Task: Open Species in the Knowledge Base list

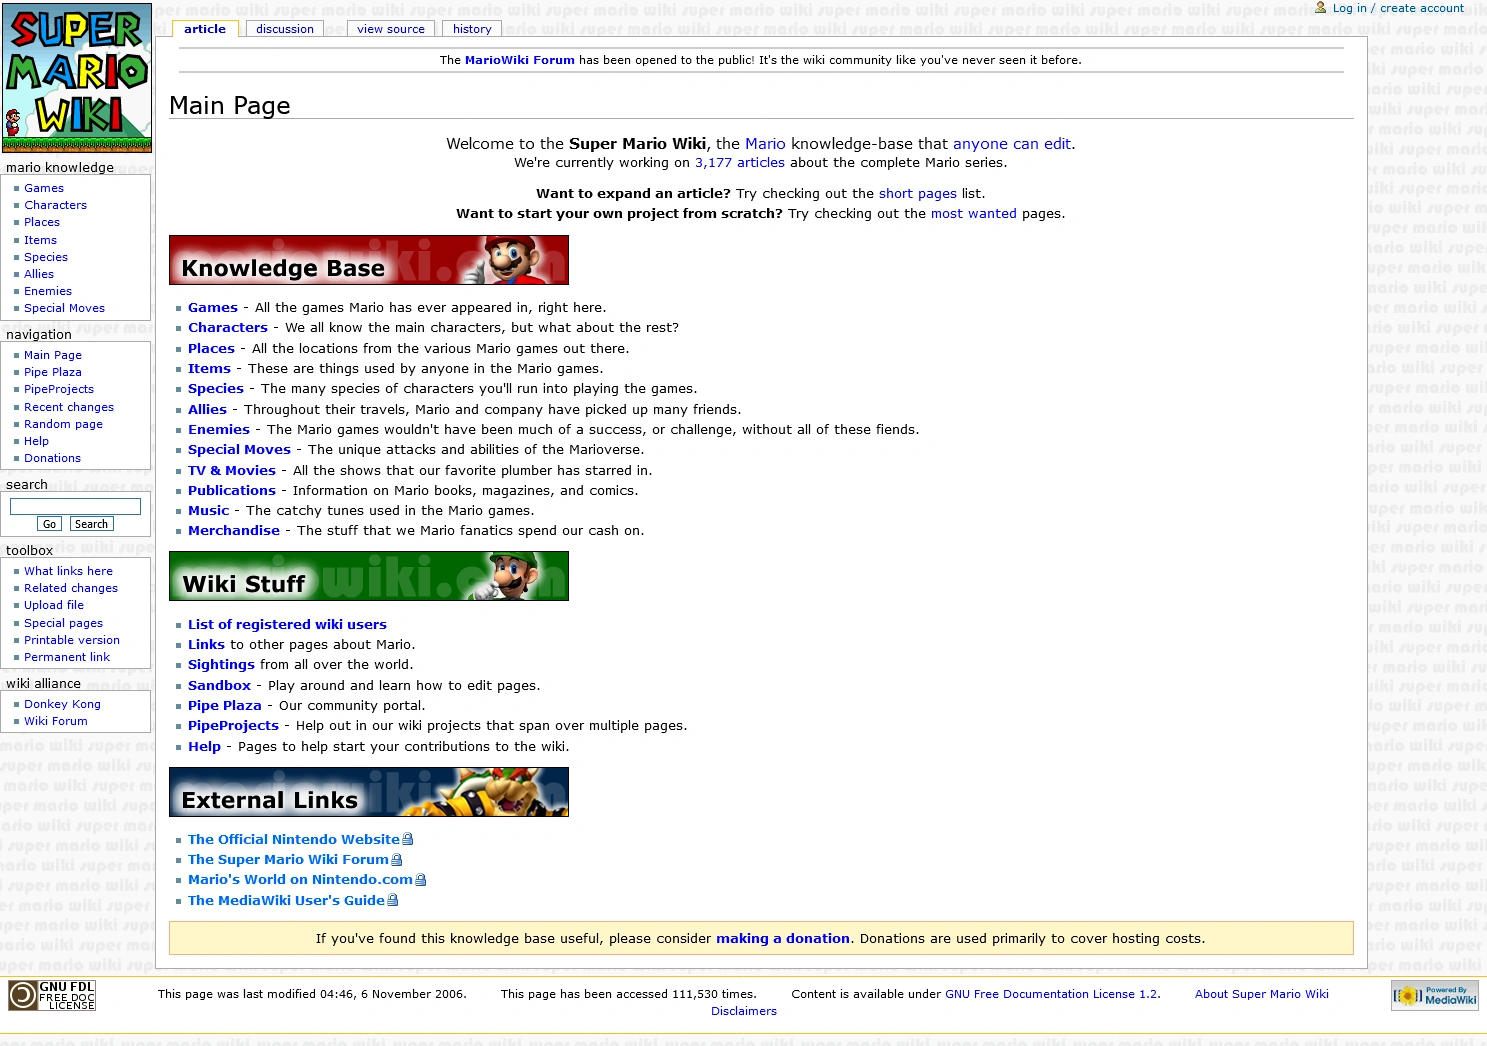Action: tap(216, 389)
